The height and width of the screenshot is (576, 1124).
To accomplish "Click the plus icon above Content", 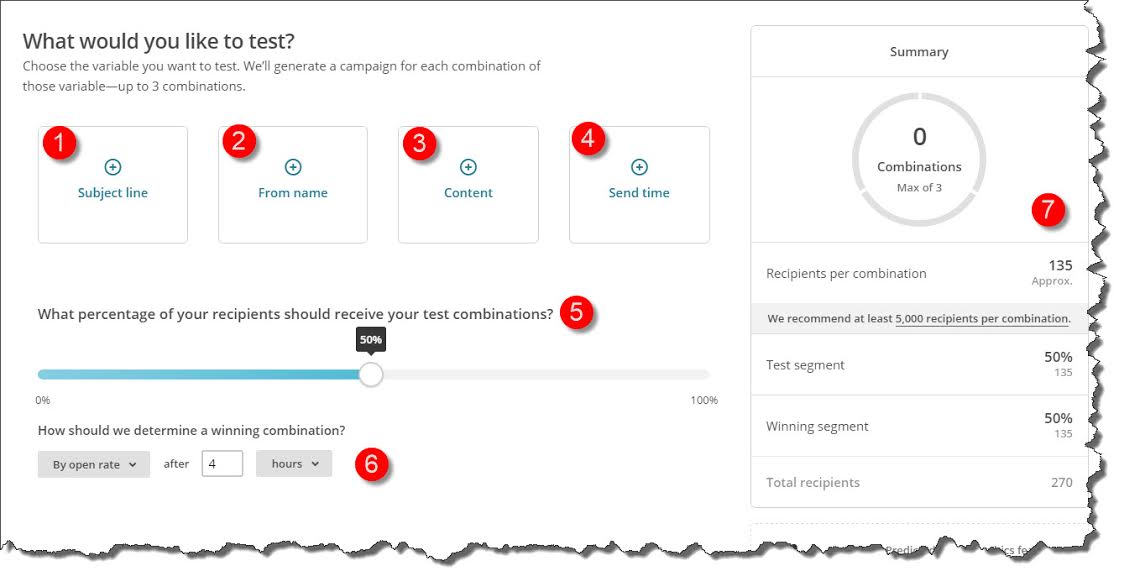I will coord(468,167).
